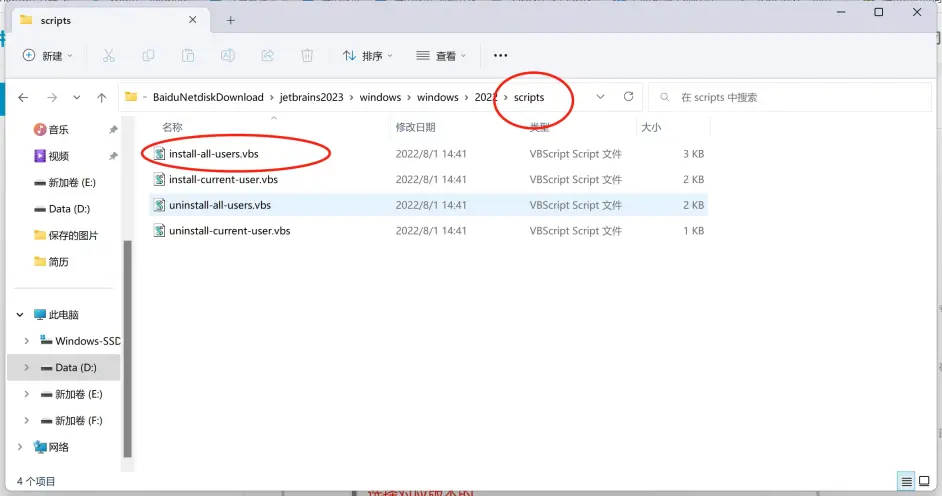Click scripts in breadcrumb path
The height and width of the screenshot is (496, 942).
point(529,97)
